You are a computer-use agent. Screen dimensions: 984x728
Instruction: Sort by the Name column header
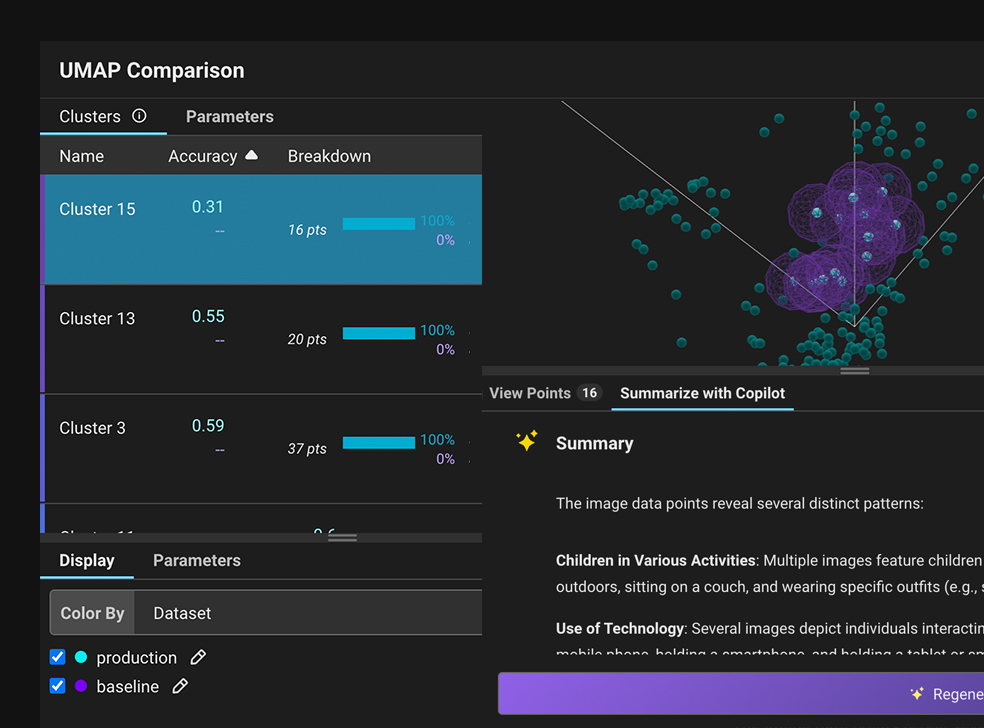pos(81,156)
